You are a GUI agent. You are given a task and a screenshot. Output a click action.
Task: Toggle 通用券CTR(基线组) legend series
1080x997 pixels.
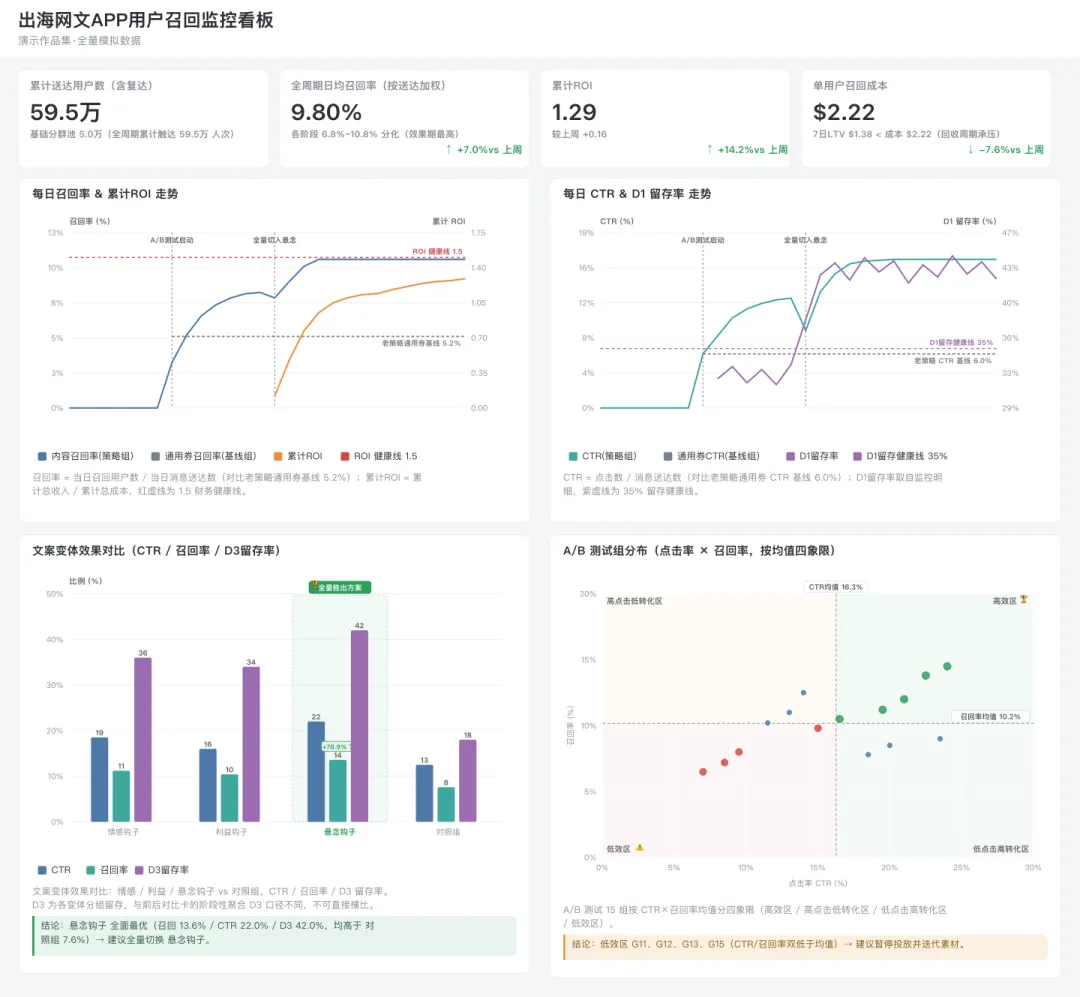point(712,456)
